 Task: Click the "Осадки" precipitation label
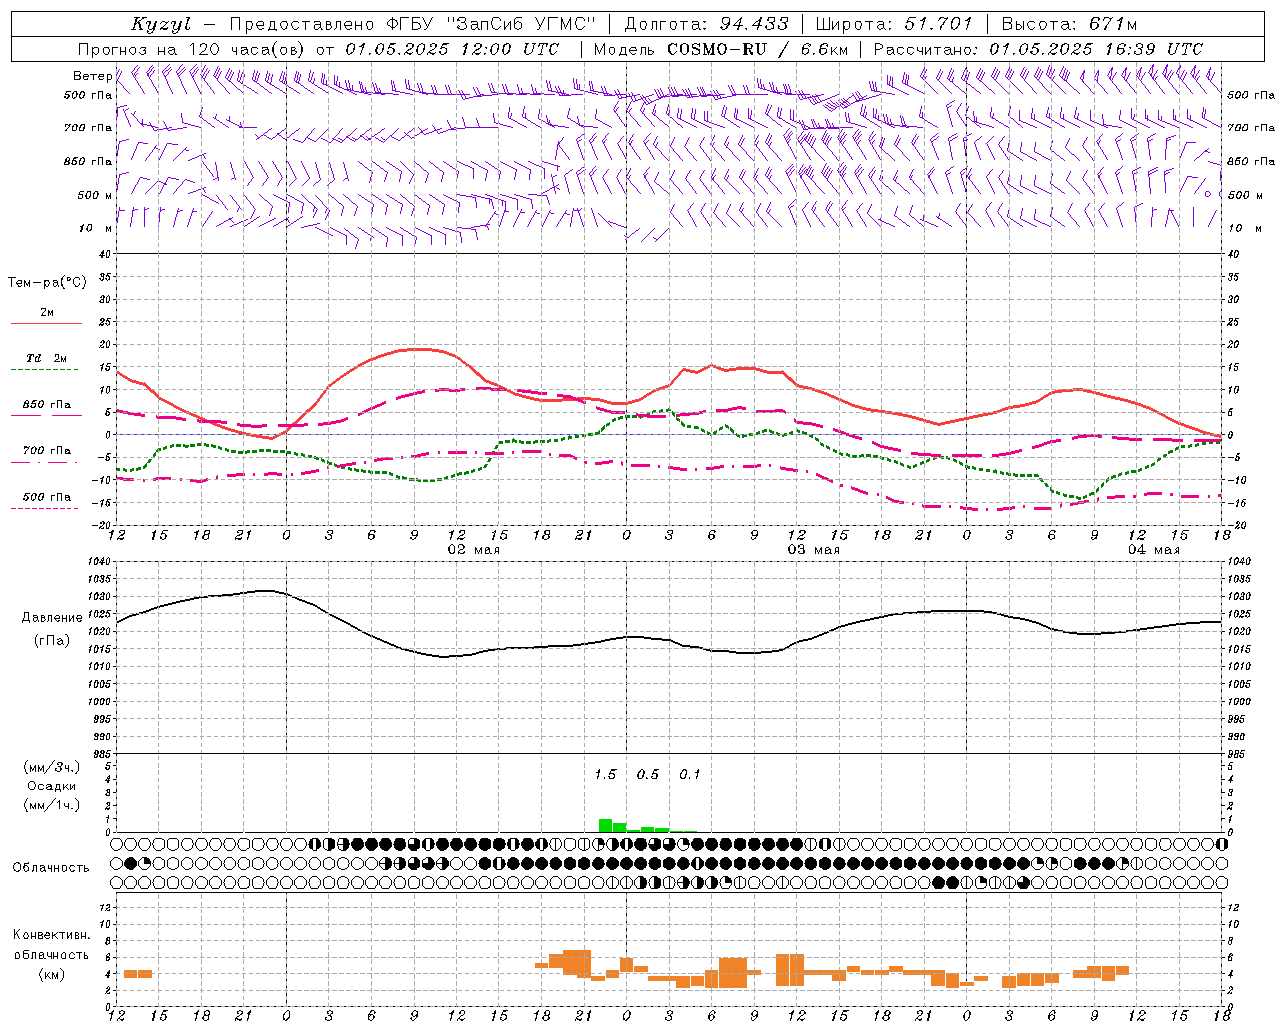(51, 786)
